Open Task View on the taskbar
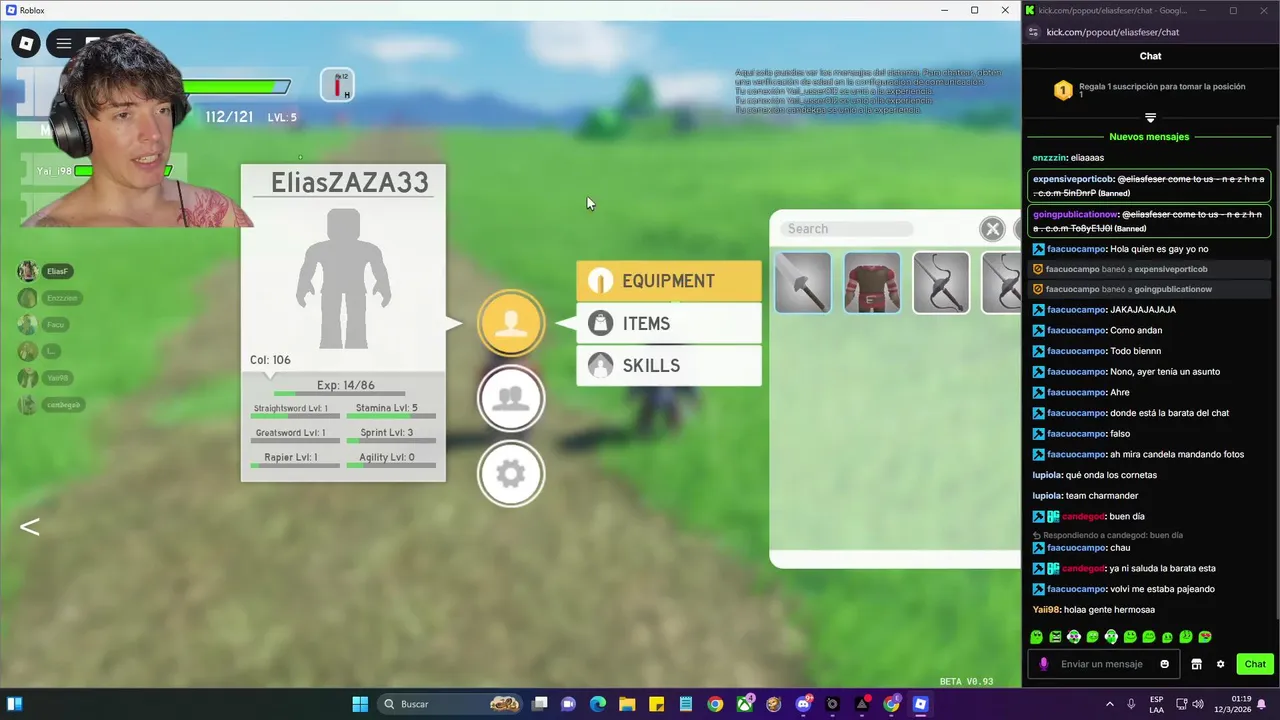The height and width of the screenshot is (720, 1280). (540, 704)
